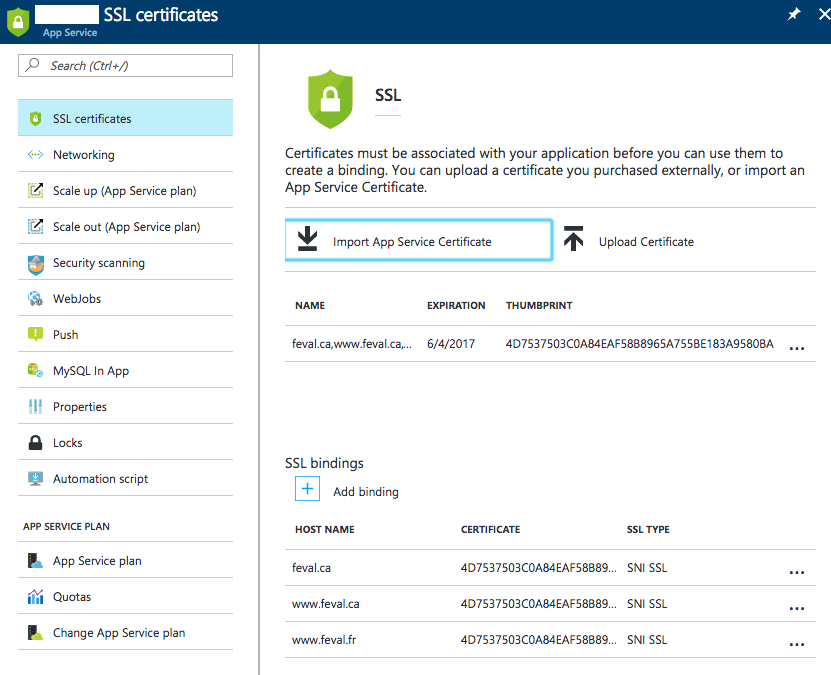Focus the Search (Ctrl+/) field

126,65
